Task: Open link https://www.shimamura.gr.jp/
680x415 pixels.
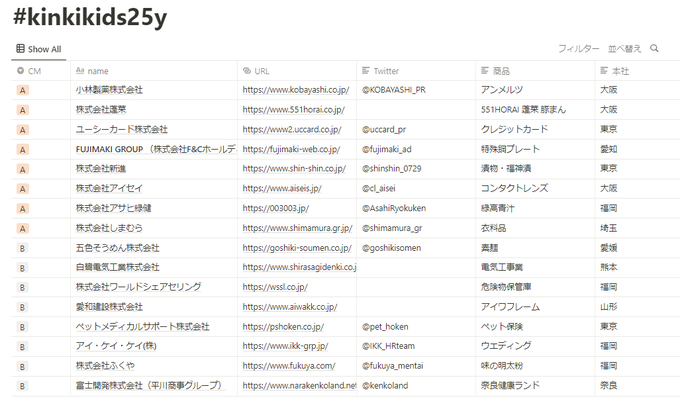Action: (x=298, y=228)
